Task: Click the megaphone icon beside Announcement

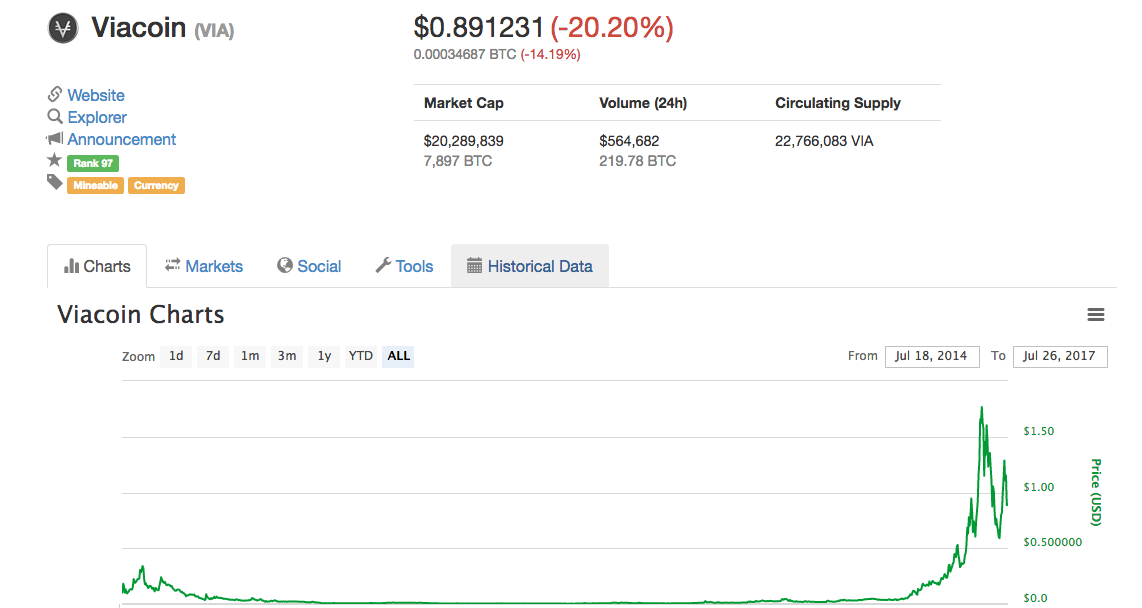Action: coord(55,138)
